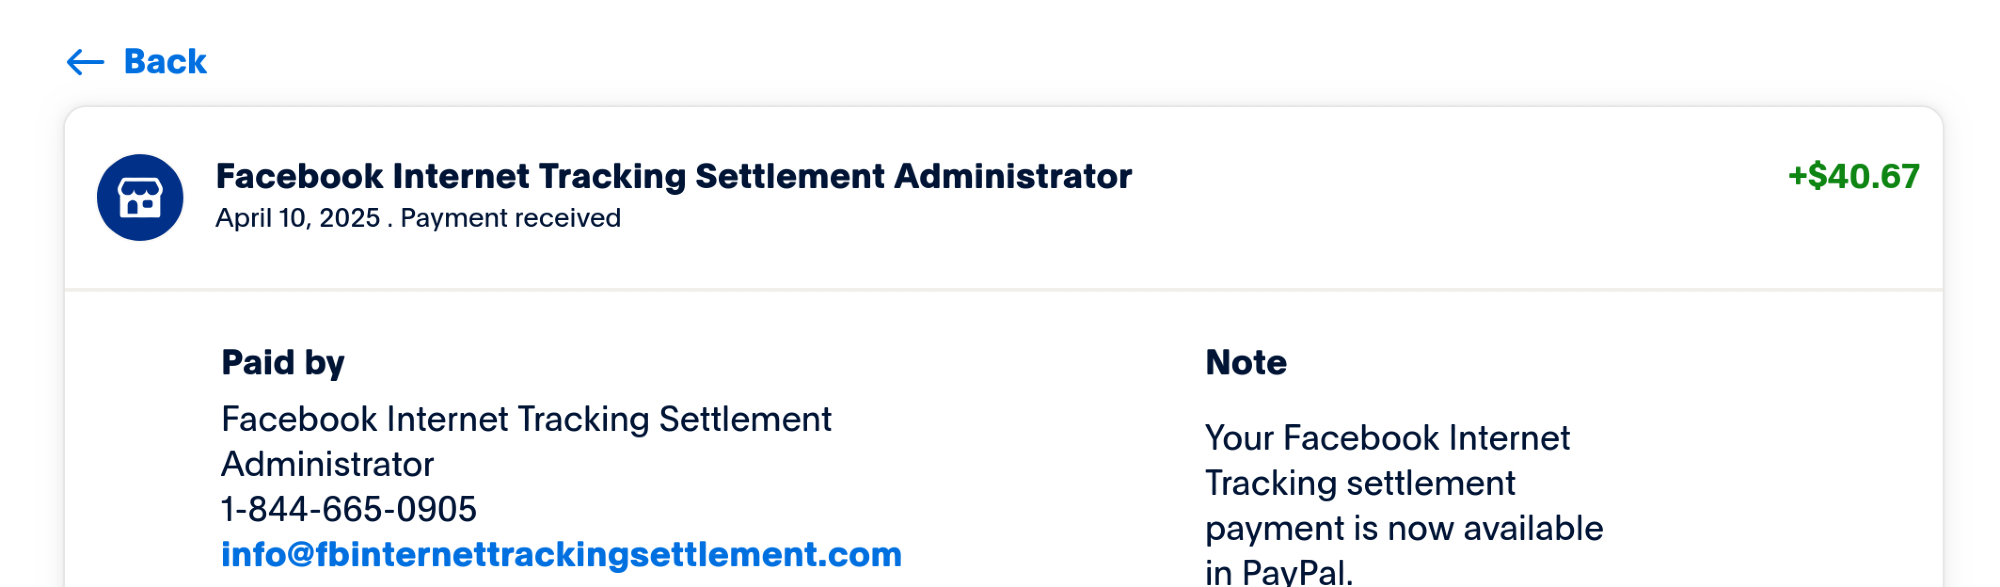Click the phone number 1-844-665-0905
Viewport: 2000px width, 587px height.
[x=348, y=509]
